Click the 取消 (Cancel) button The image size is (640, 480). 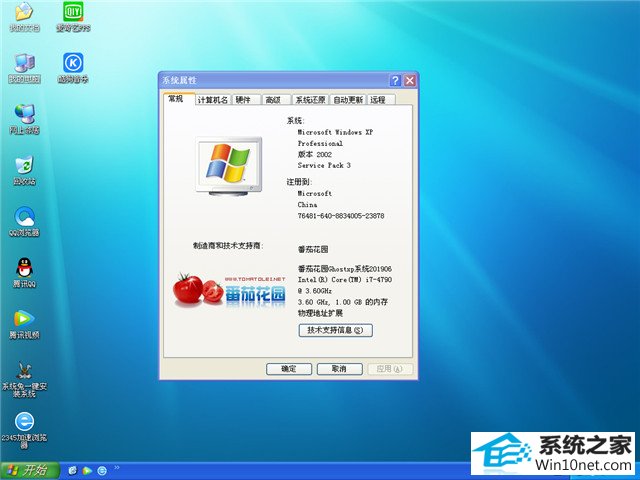pyautogui.click(x=340, y=369)
